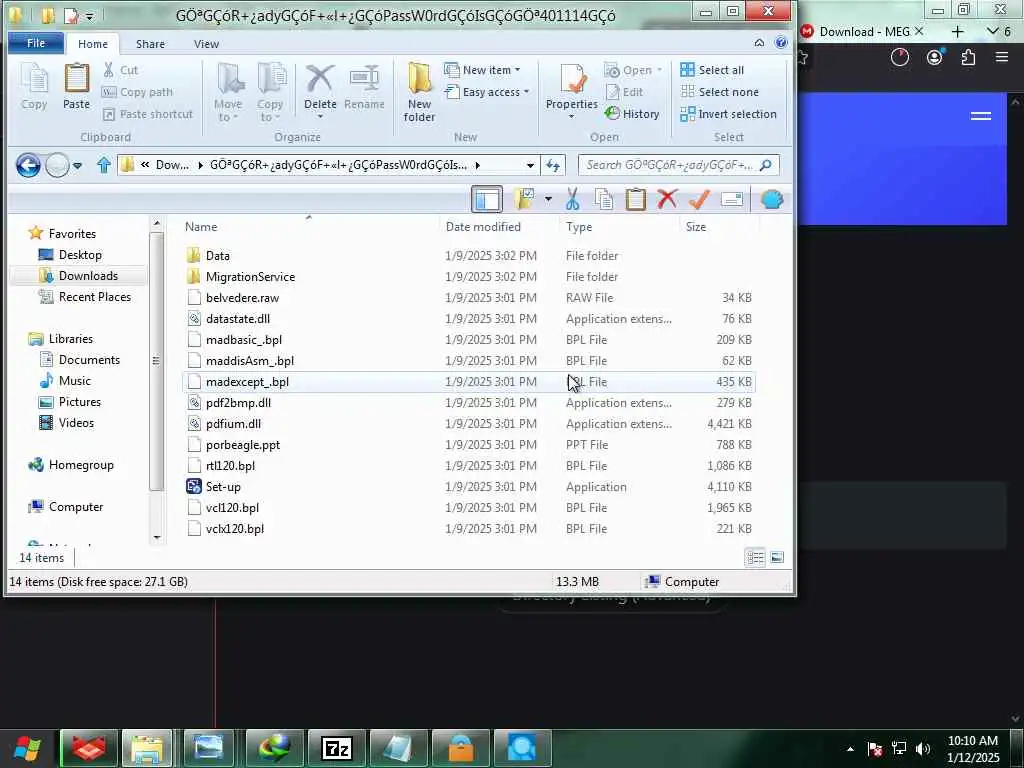Open the MEGA page white menu lines
The image size is (1024, 768).
[x=981, y=116]
